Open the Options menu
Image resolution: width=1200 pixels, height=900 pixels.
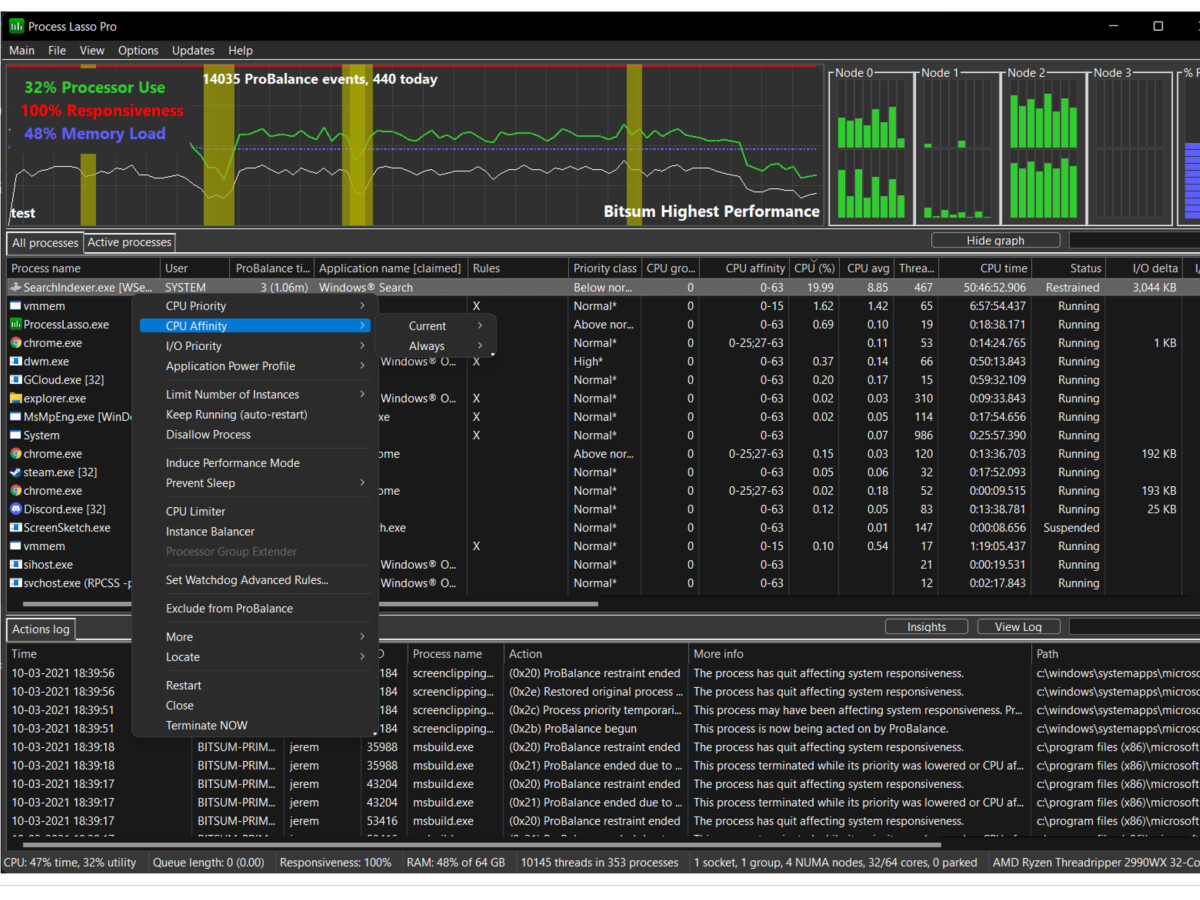tap(138, 51)
